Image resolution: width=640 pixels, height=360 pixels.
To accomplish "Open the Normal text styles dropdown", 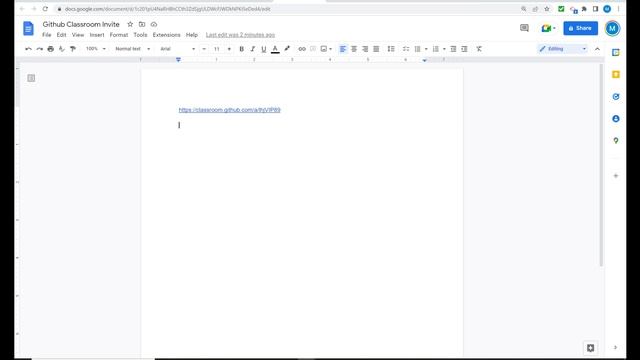I will [x=133, y=49].
